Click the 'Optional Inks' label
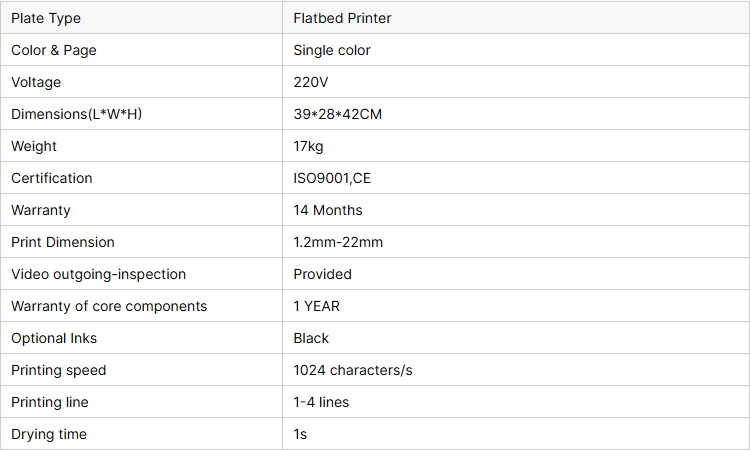The height and width of the screenshot is (450, 750). point(54,338)
